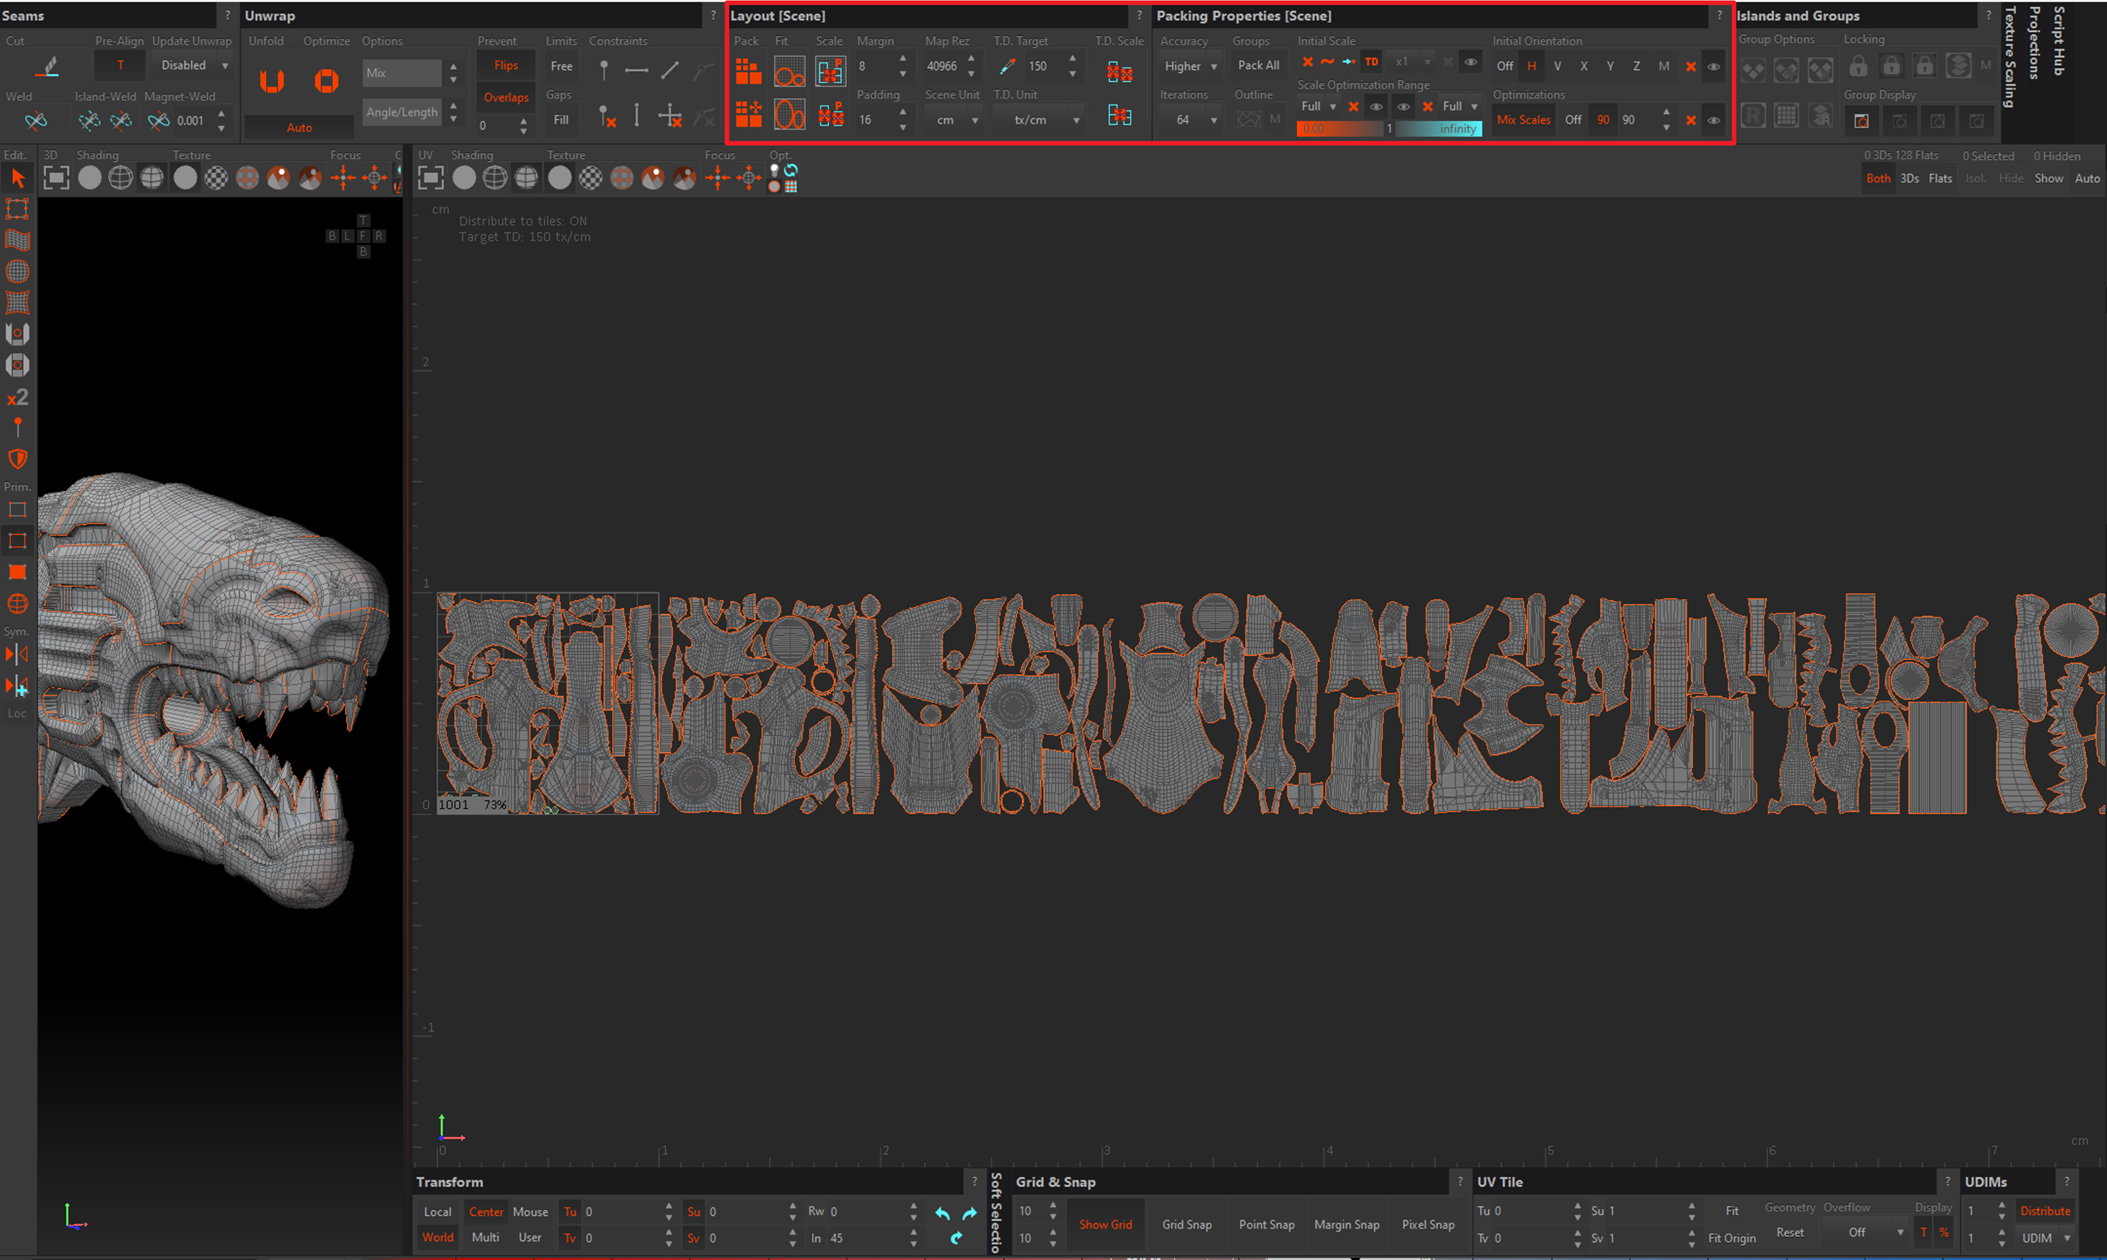This screenshot has height=1260, width=2107.
Task: Click the Show Grid button
Action: pos(1105,1224)
